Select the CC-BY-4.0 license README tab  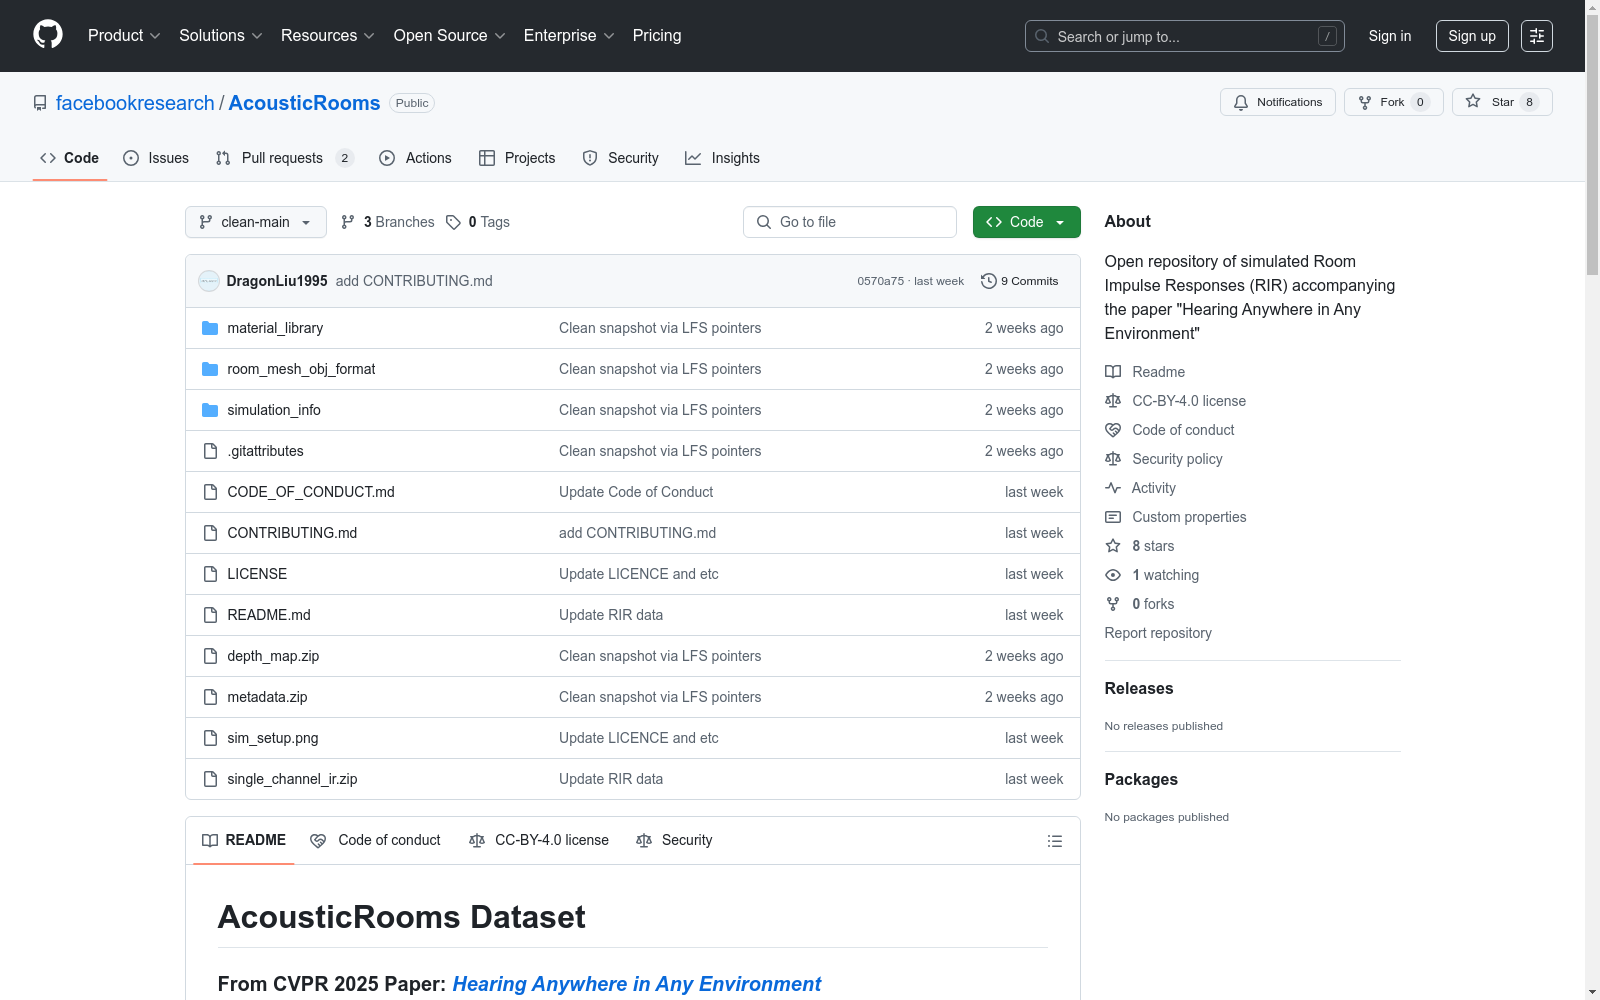(539, 840)
